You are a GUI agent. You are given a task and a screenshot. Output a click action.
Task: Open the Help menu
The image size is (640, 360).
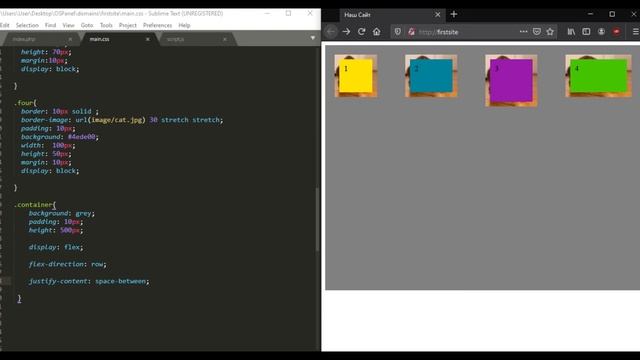click(184, 25)
